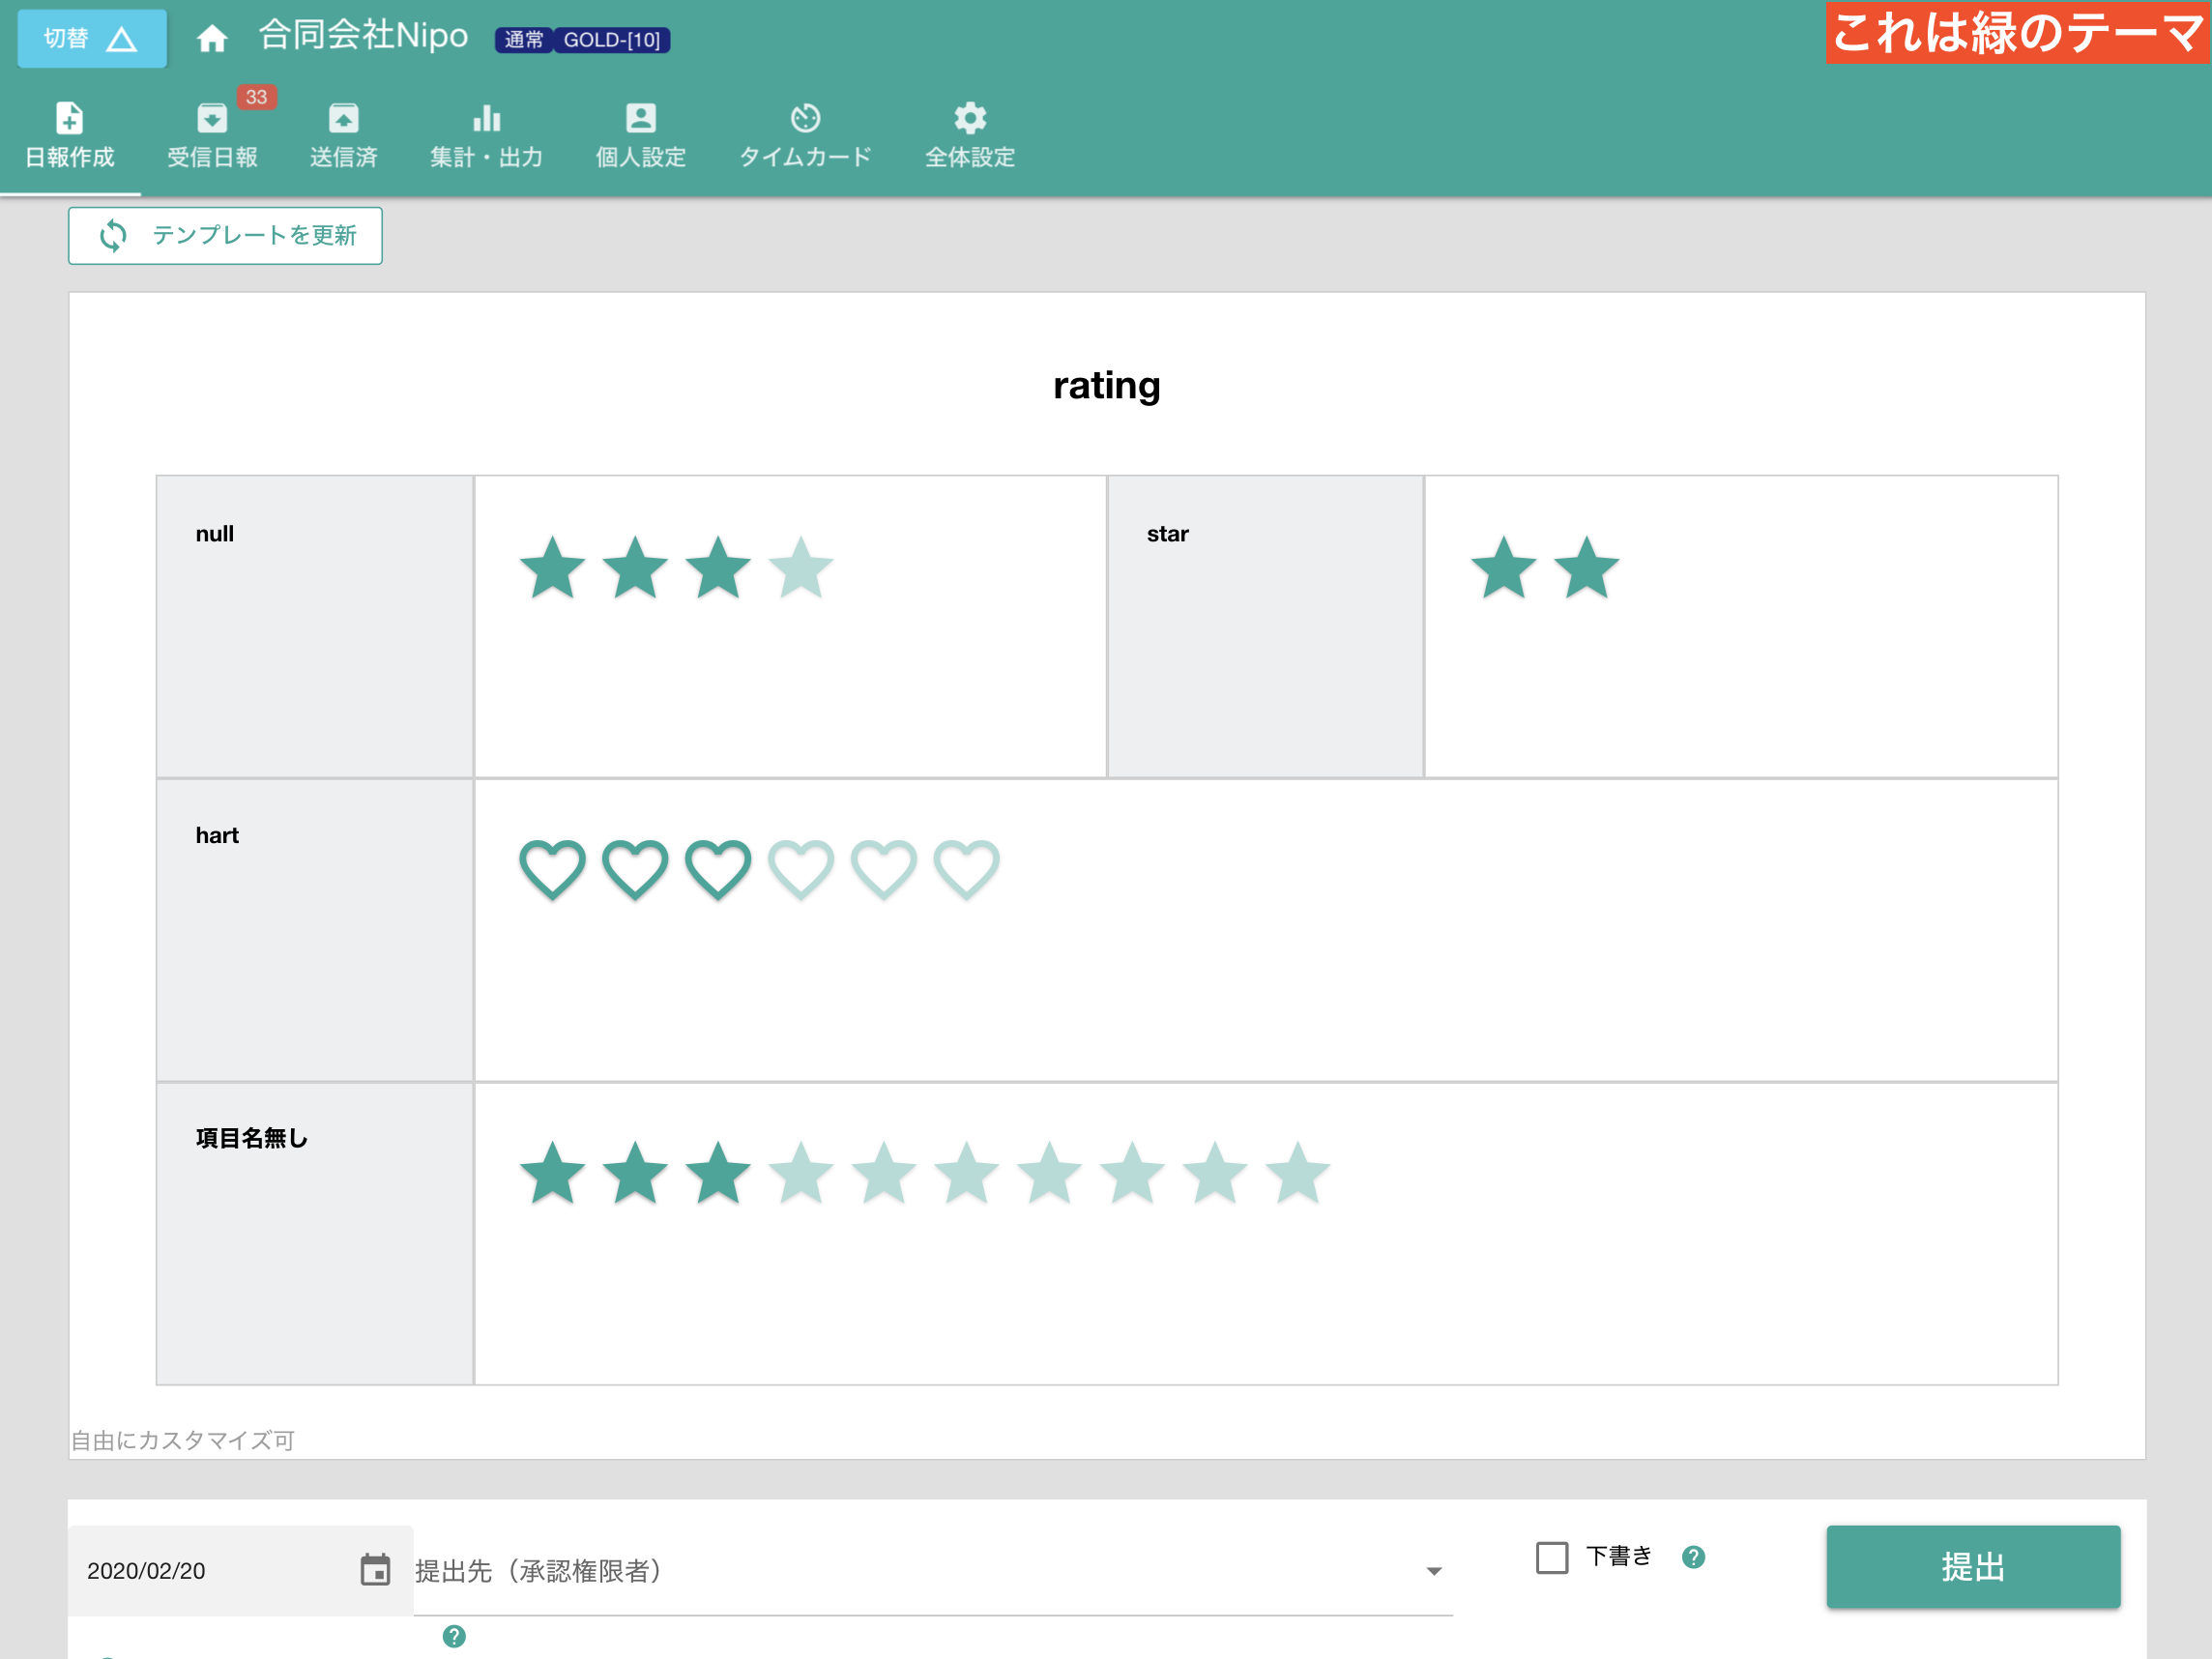
Task: Click the rating report title
Action: click(1106, 386)
